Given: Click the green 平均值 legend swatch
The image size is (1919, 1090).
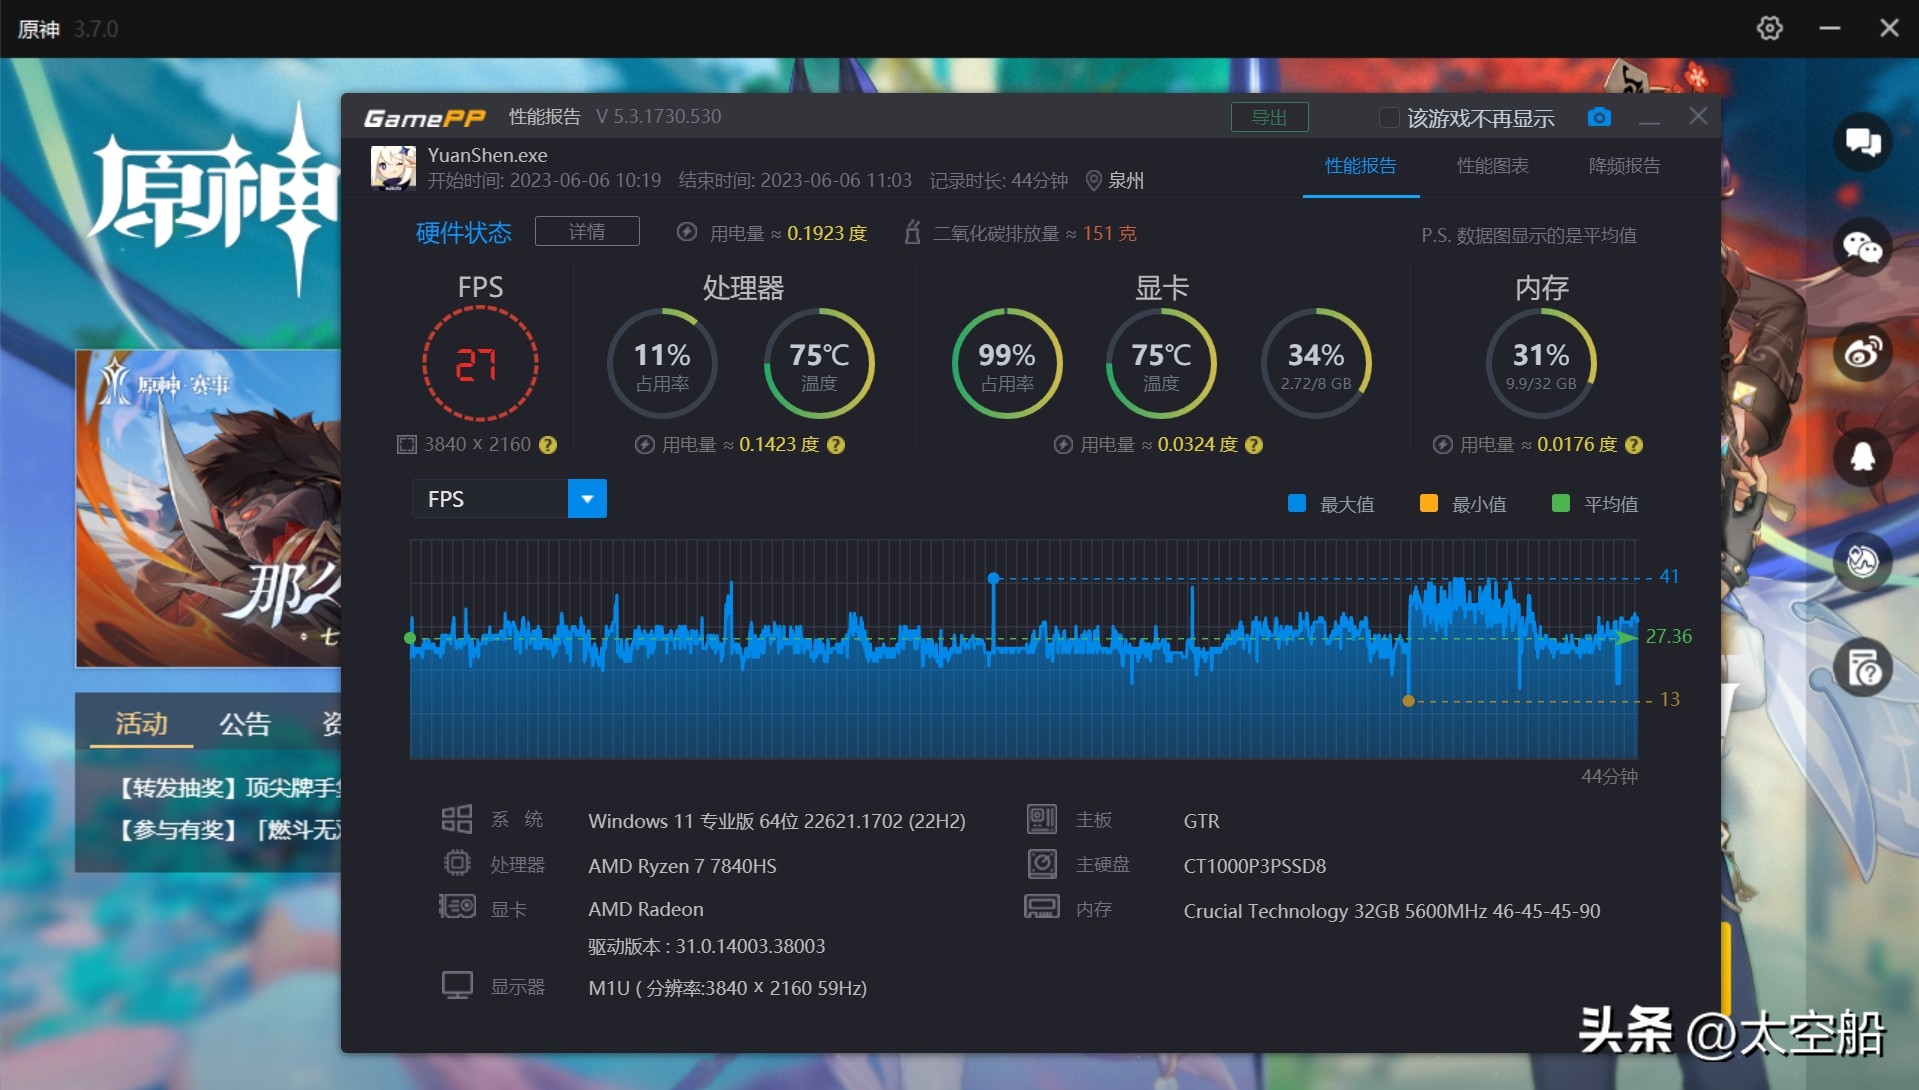Looking at the screenshot, I should [x=1560, y=503].
